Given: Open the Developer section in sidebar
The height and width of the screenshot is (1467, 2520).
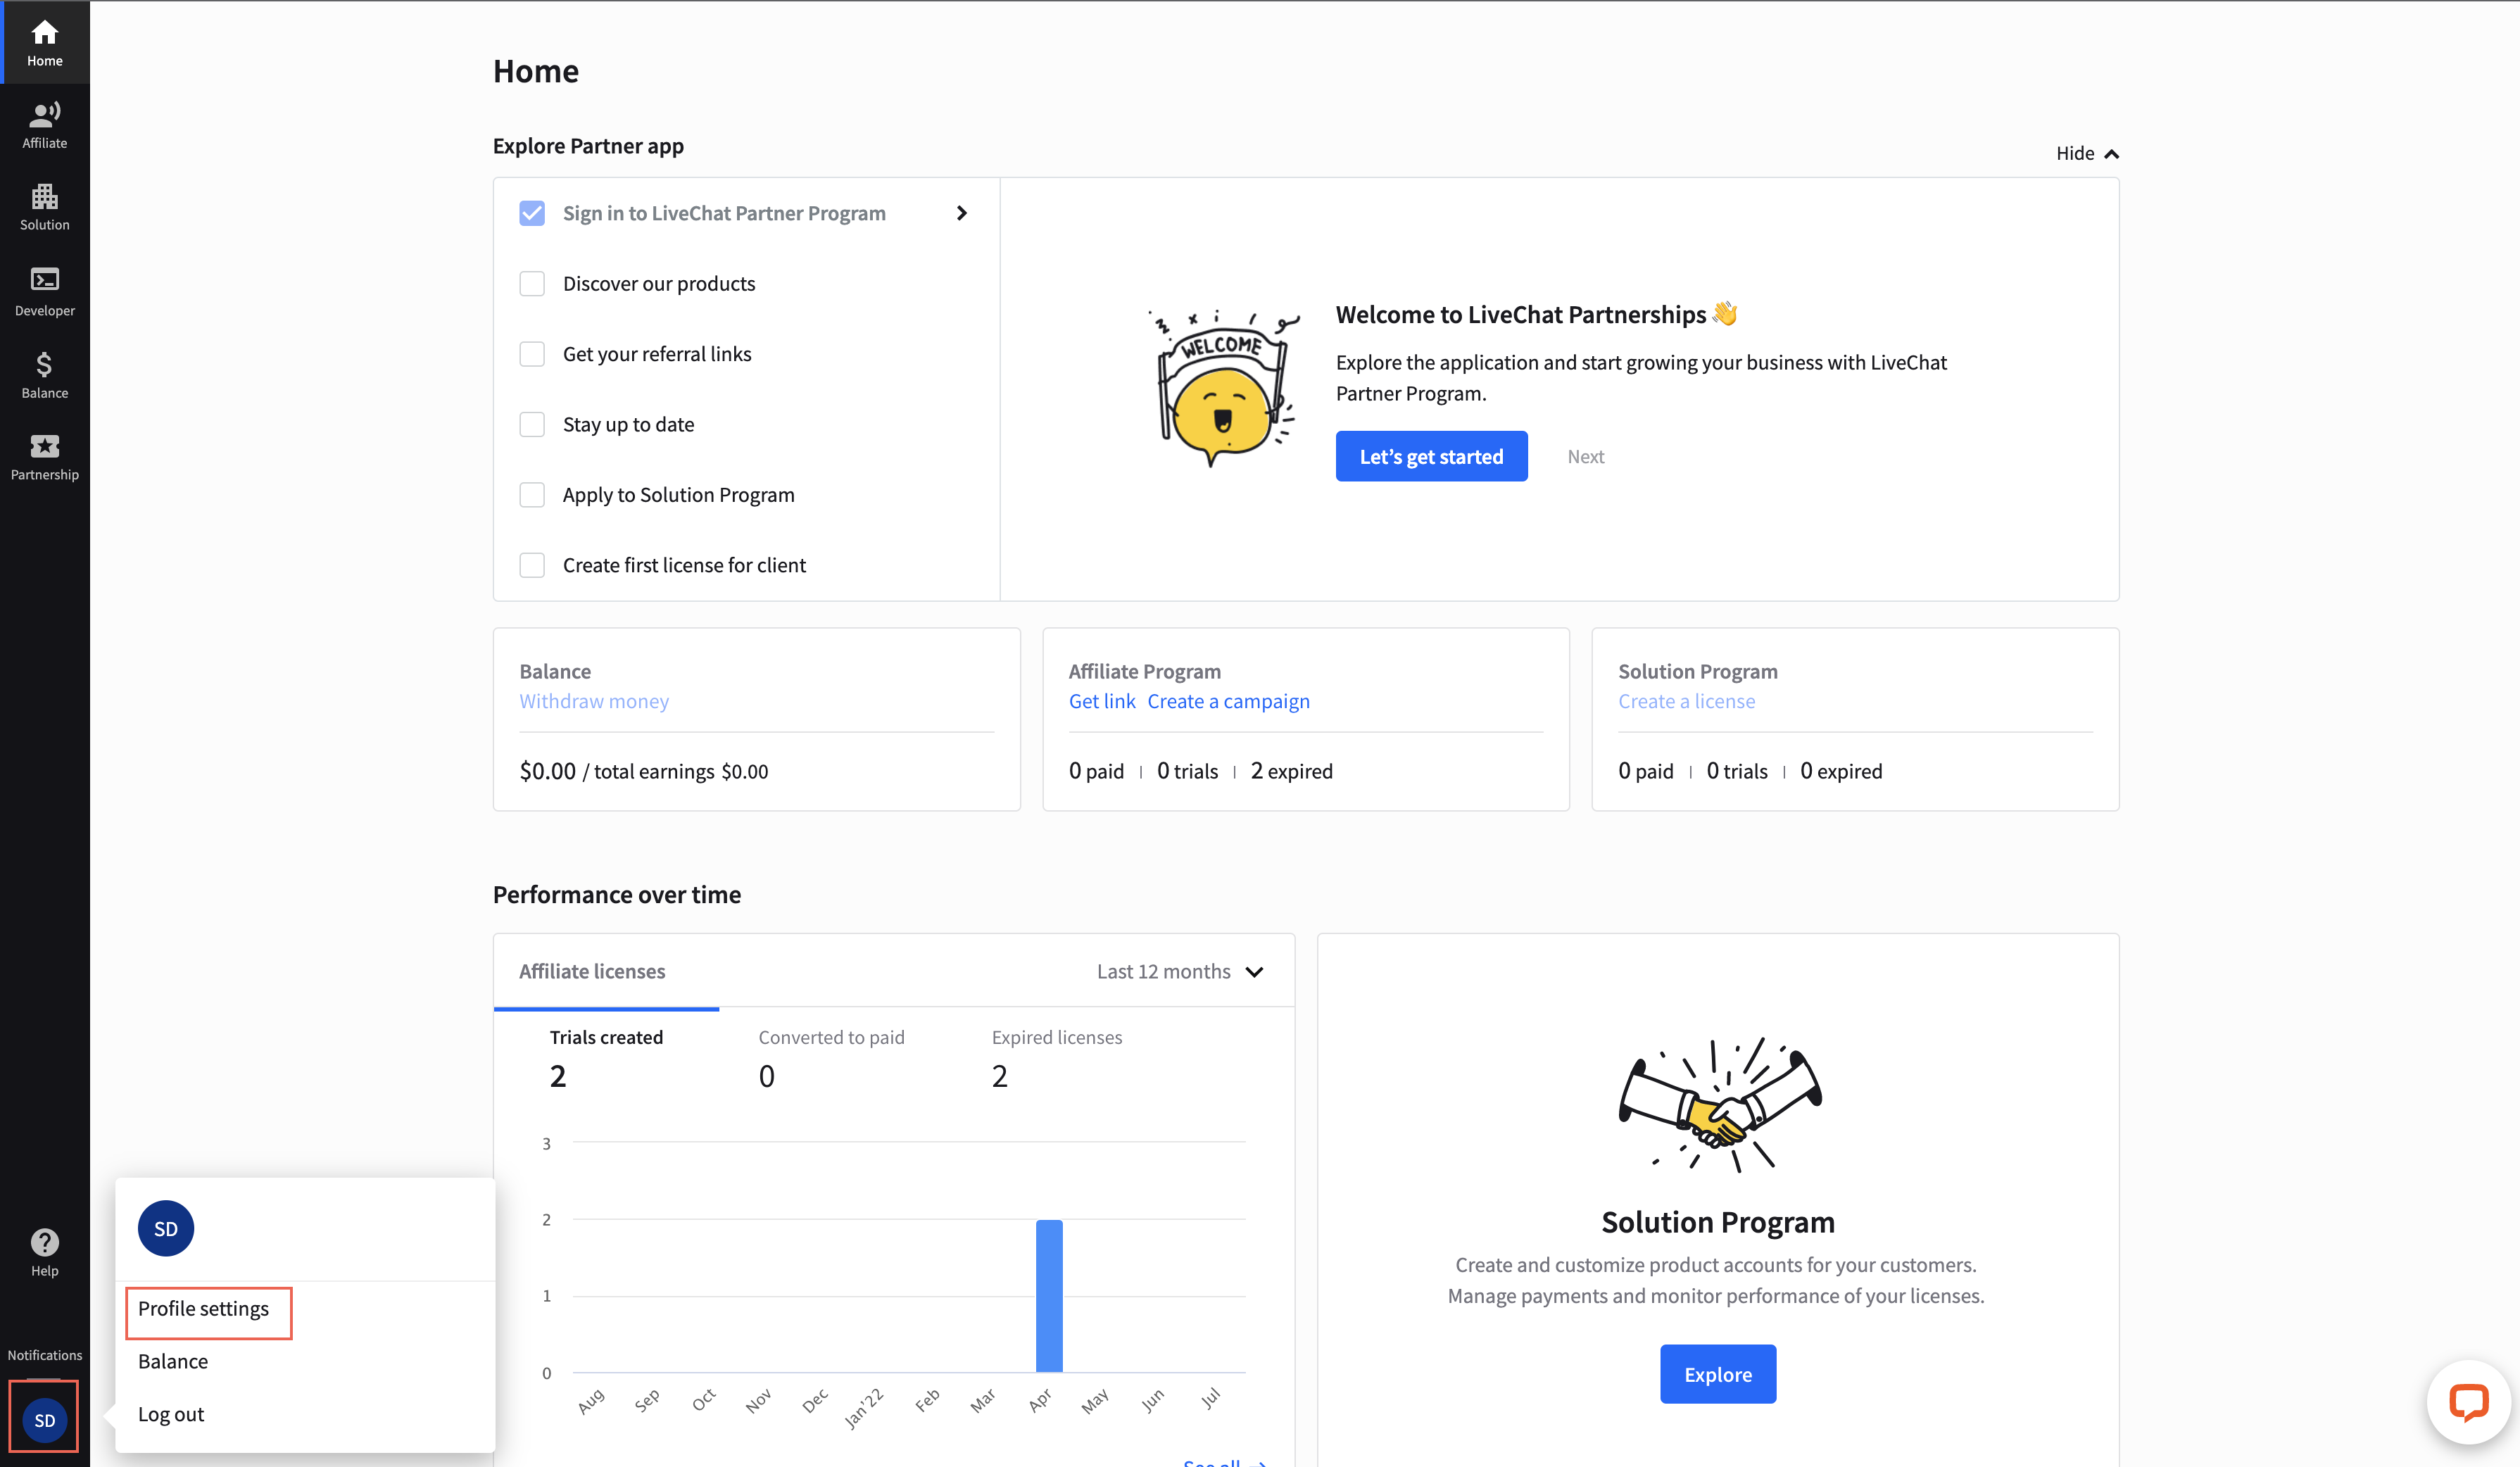Looking at the screenshot, I should pos(45,291).
